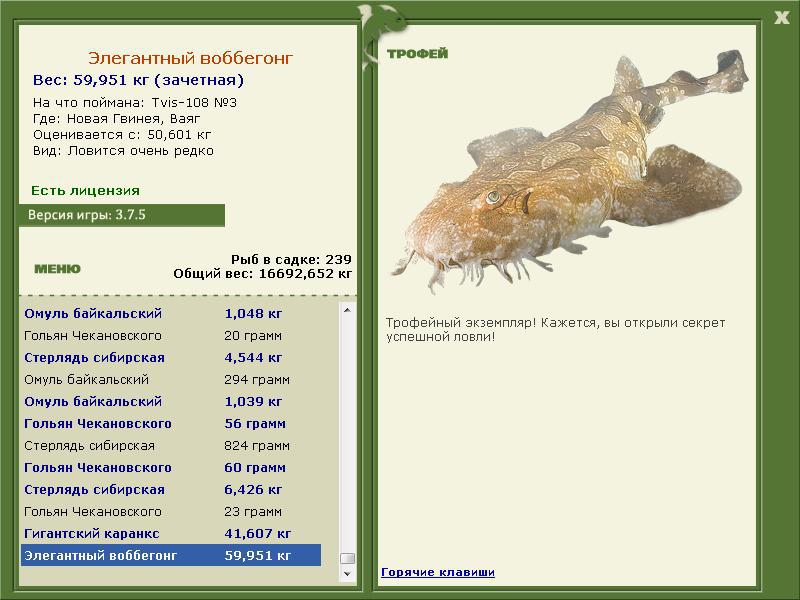Click the На что поймана: Tvis-108 №3 line

point(135,103)
